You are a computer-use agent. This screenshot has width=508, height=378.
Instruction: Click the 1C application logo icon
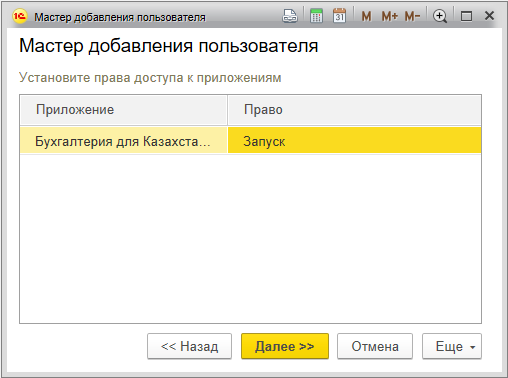[19, 16]
